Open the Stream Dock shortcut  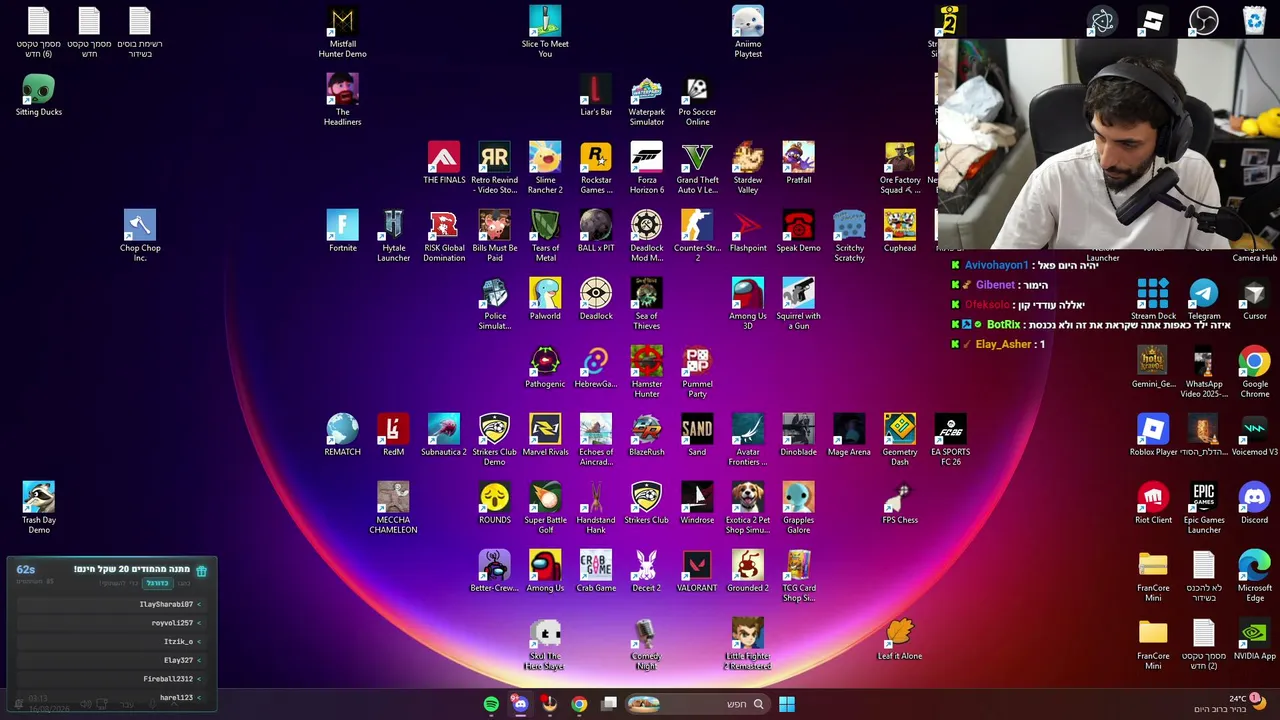tap(1153, 300)
